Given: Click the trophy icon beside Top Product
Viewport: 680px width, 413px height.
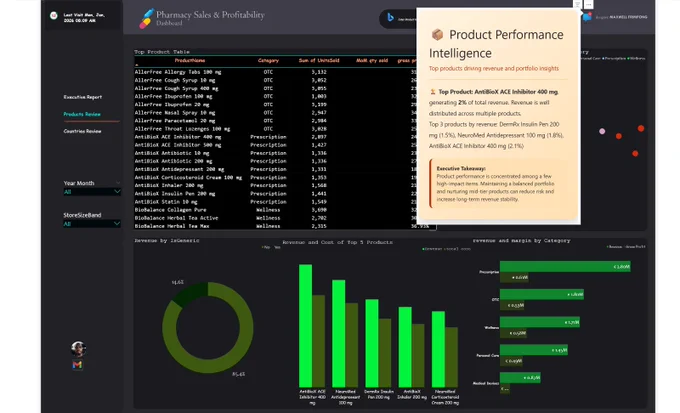Looking at the screenshot, I should pos(432,92).
